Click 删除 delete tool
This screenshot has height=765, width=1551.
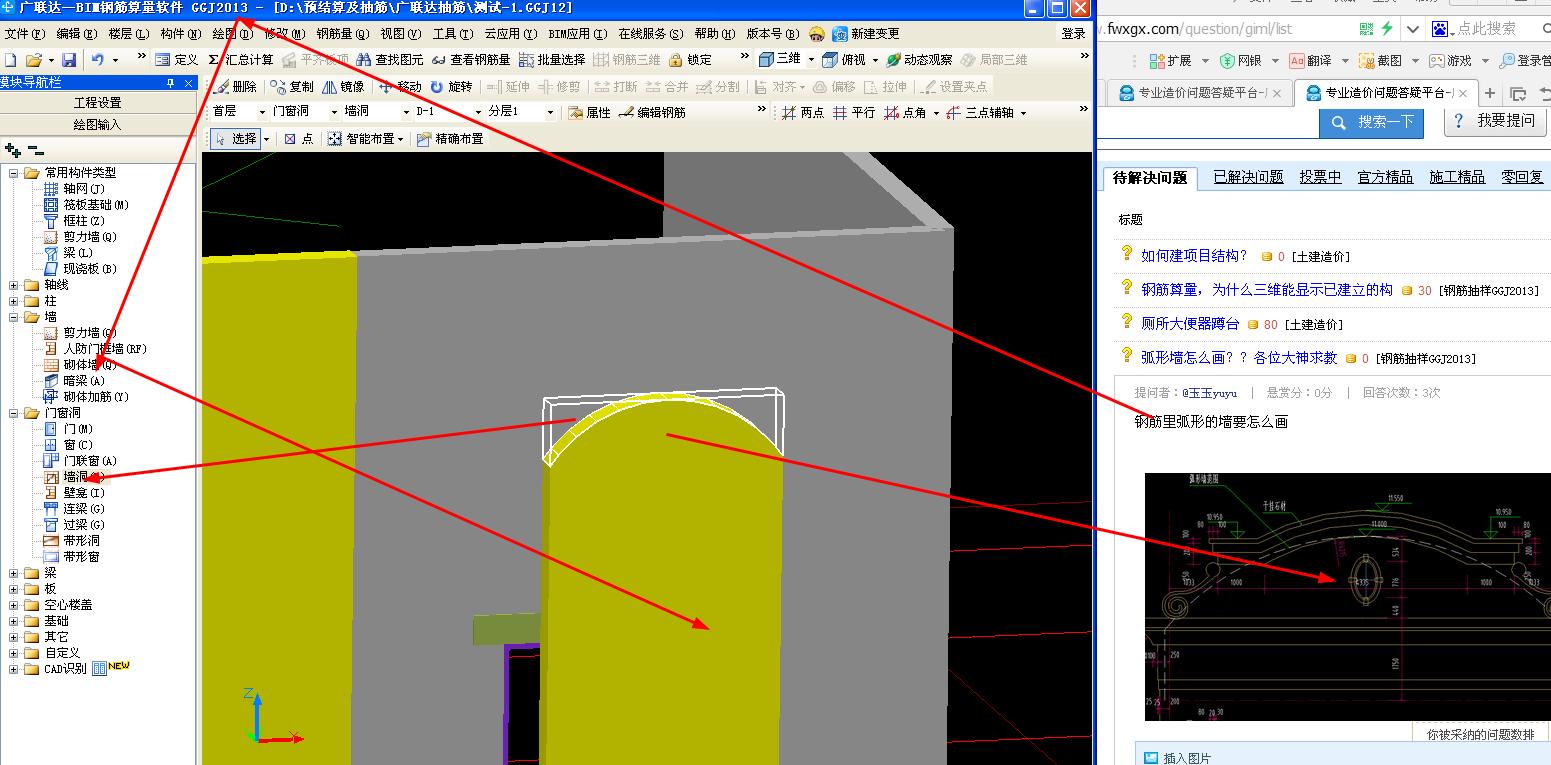(x=235, y=87)
